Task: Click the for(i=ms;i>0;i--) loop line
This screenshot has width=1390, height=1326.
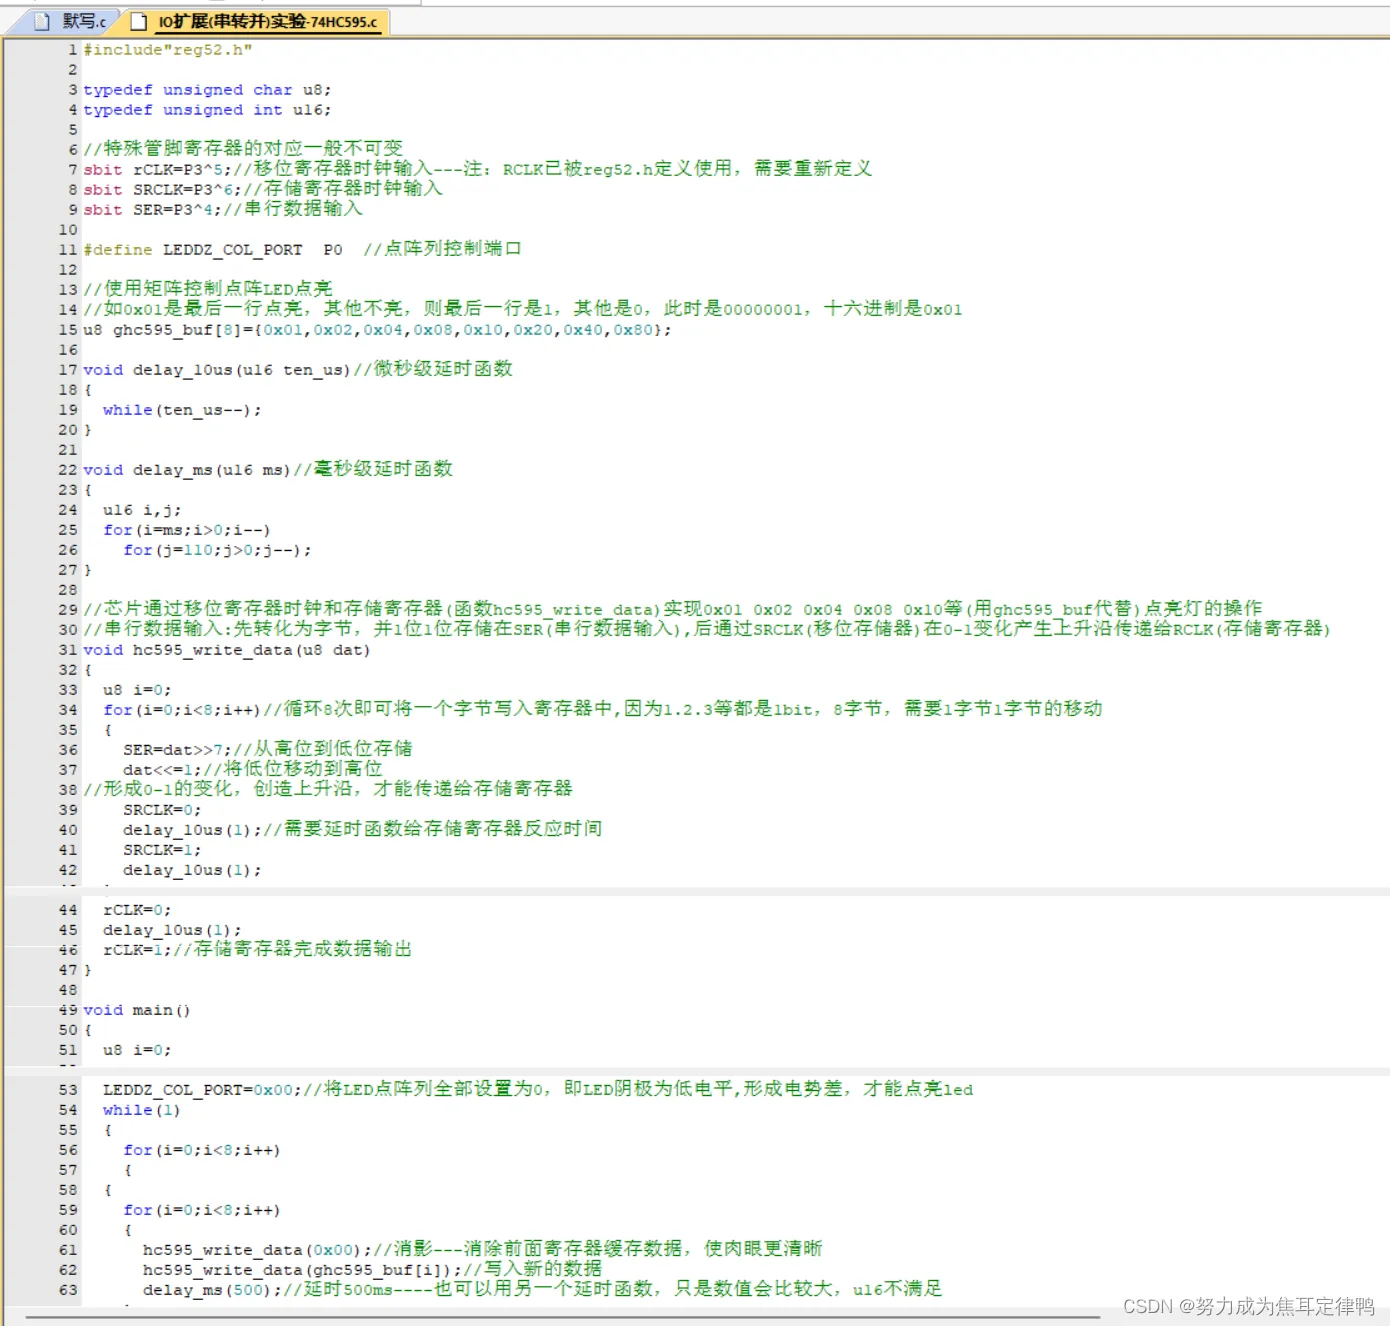Action: click(x=187, y=530)
